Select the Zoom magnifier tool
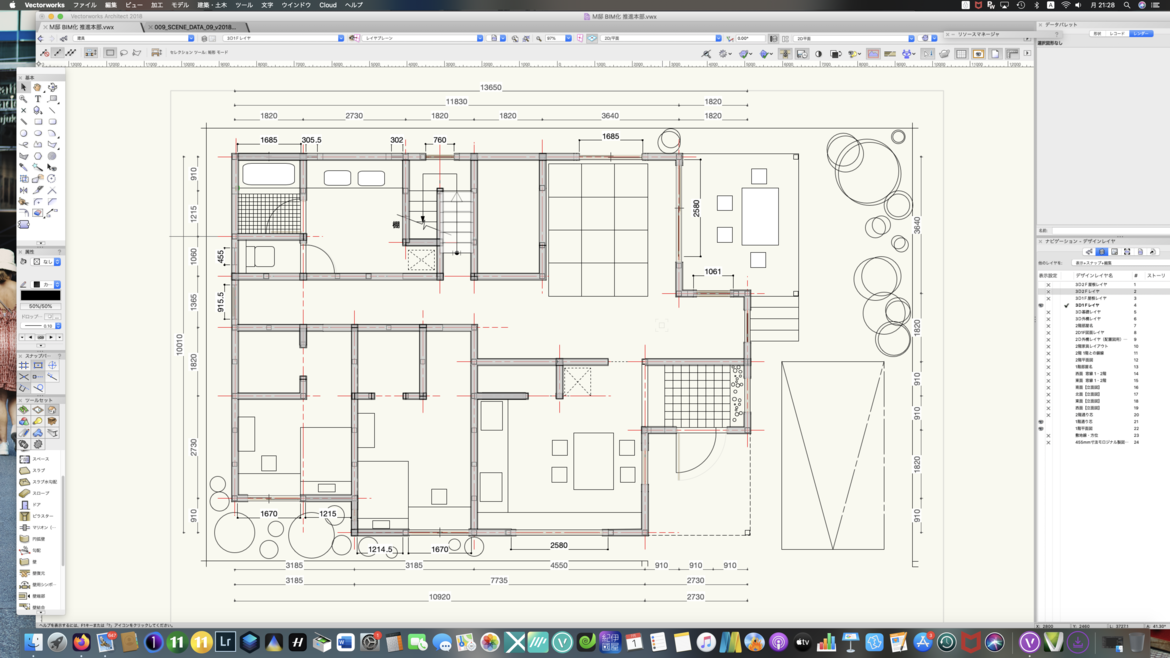Image resolution: width=1170 pixels, height=658 pixels. (x=24, y=99)
